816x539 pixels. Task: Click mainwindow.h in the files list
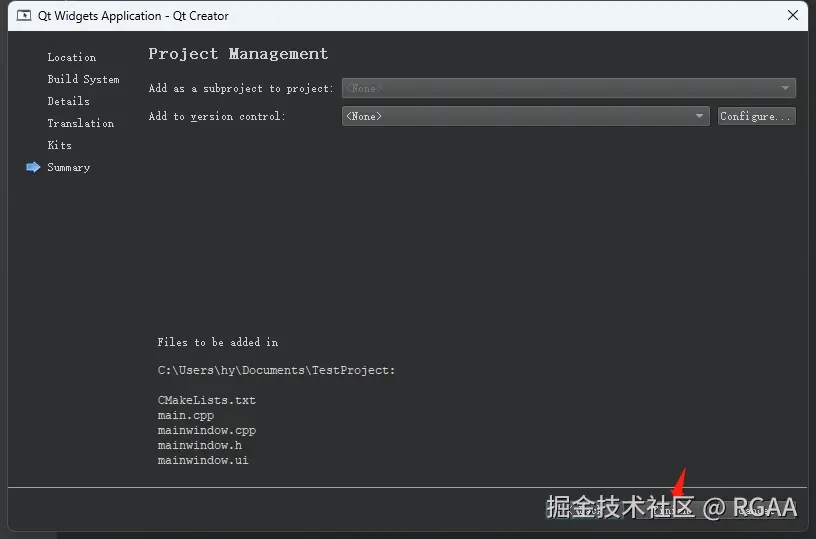[199, 445]
